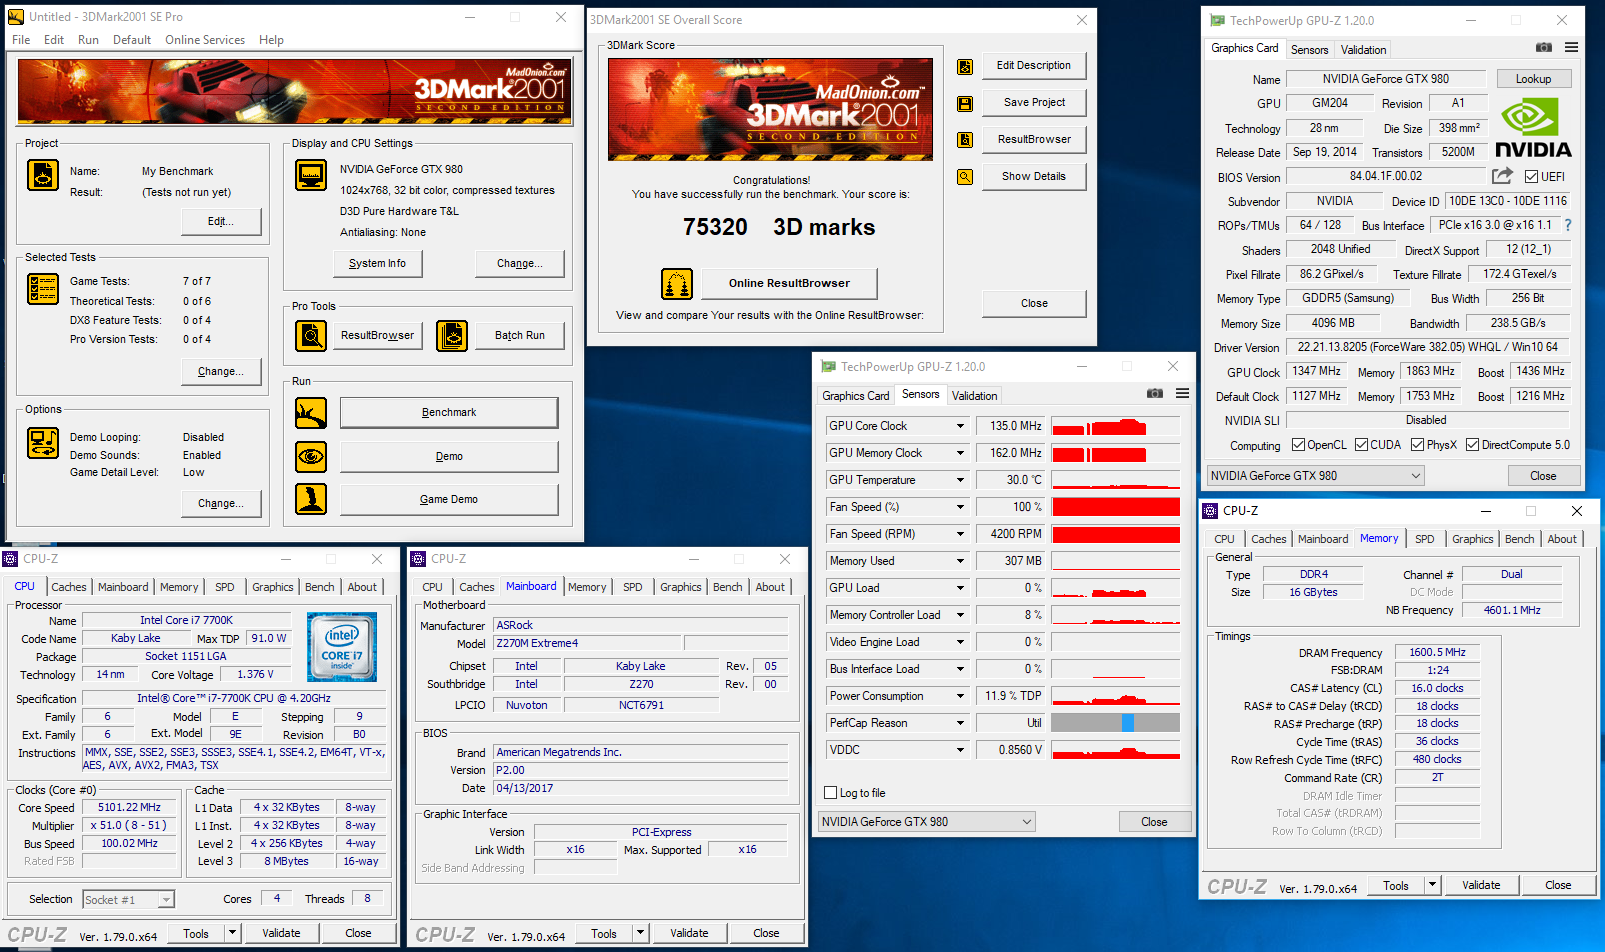This screenshot has height=952, width=1605.
Task: Expand the Fan Speed (RPM) sensor dropdown
Action: 960,534
